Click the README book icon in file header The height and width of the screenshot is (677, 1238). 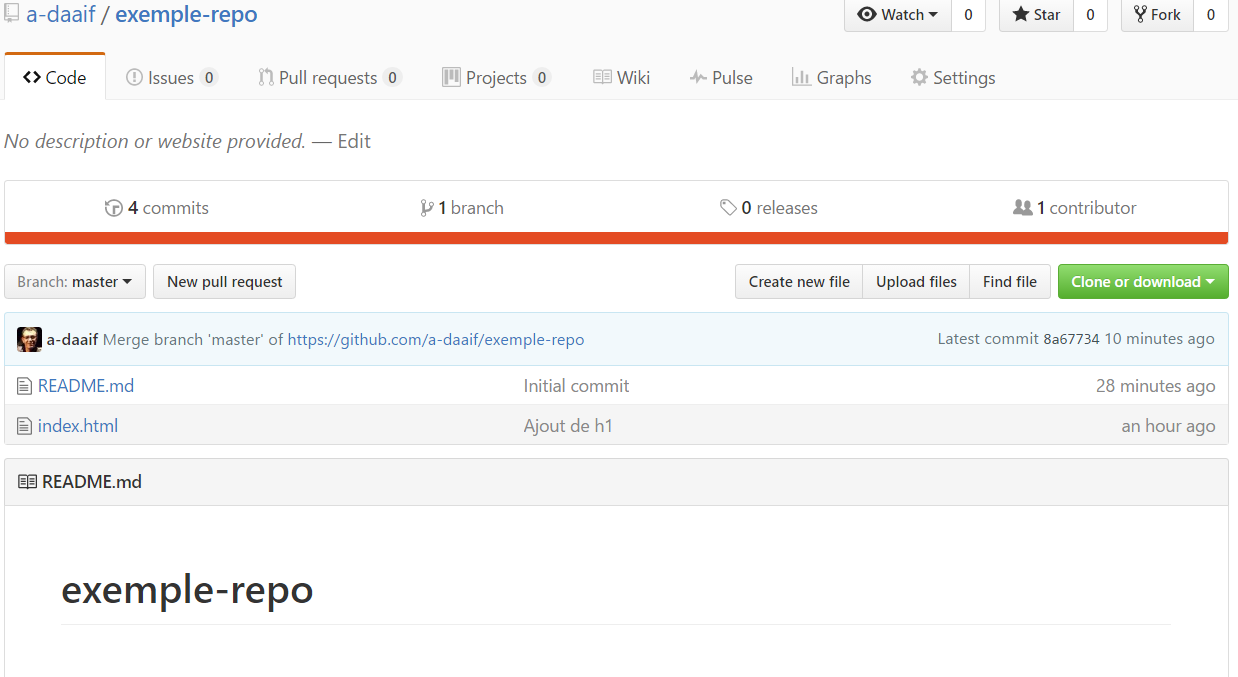tap(27, 482)
